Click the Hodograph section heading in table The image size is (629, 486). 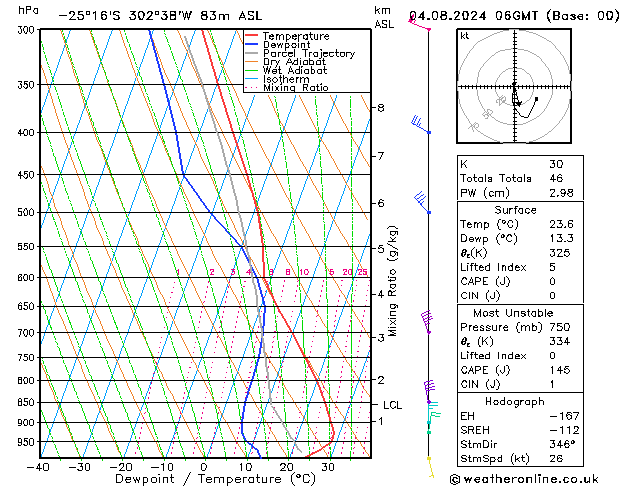[515, 402]
